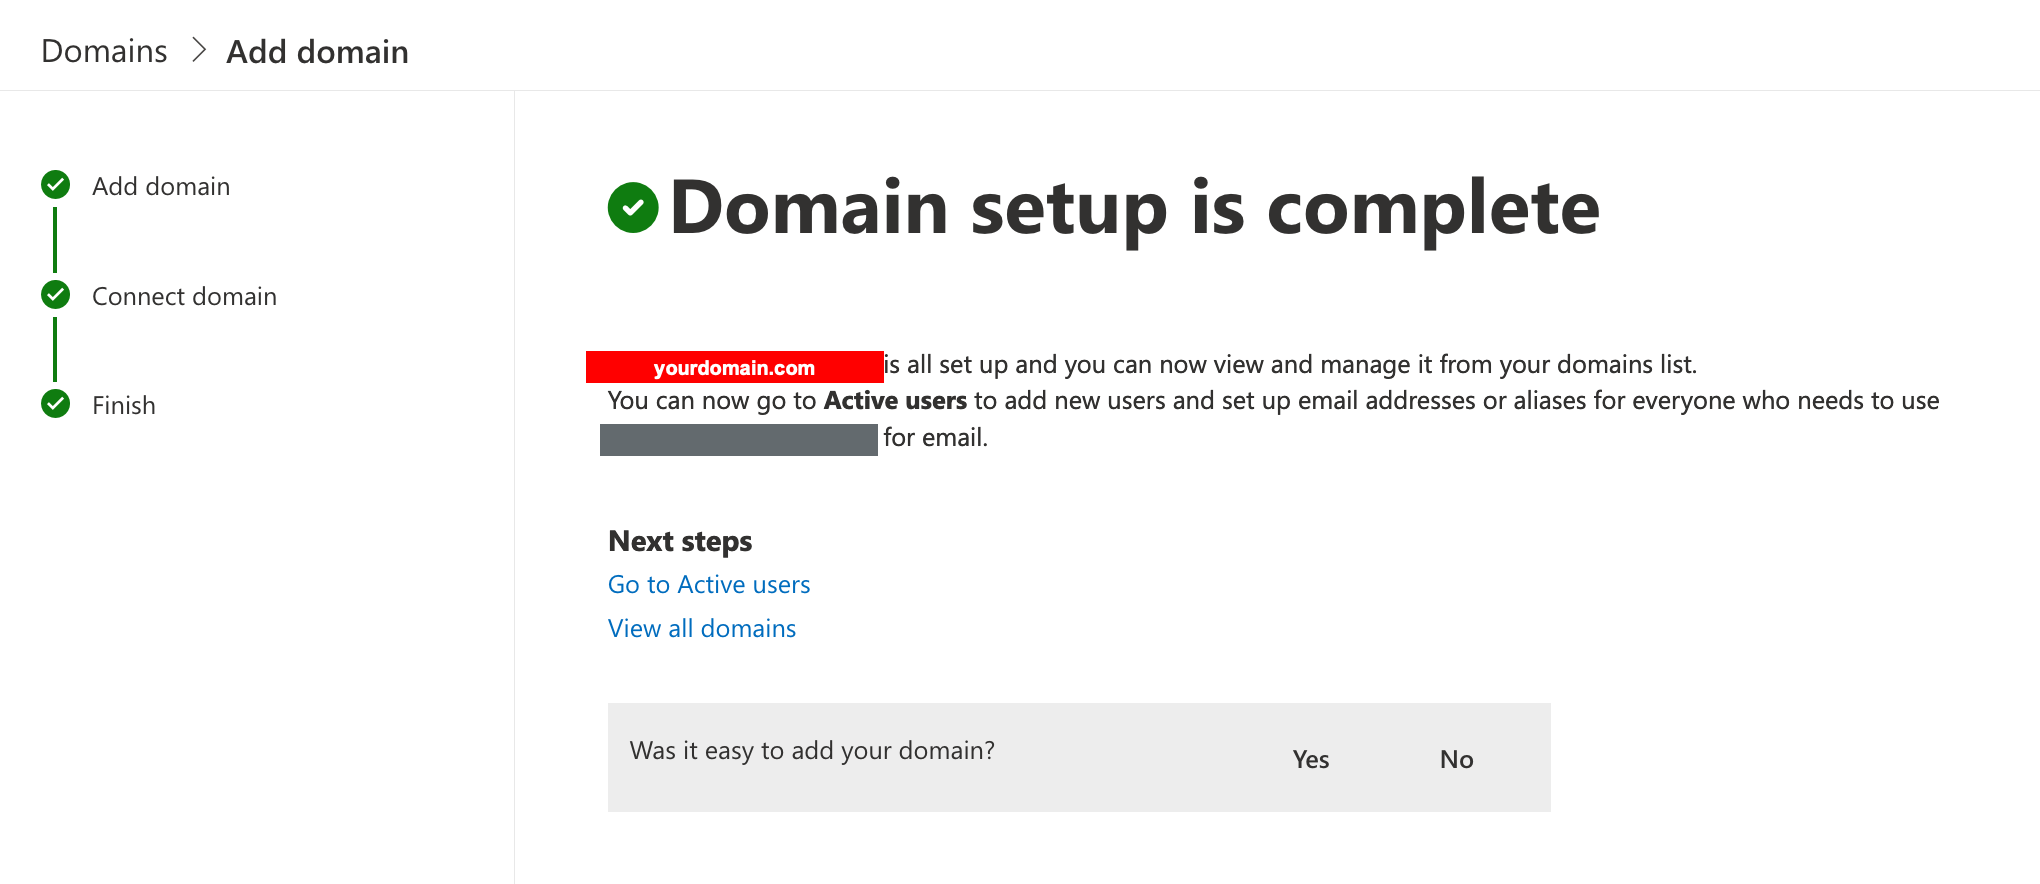The width and height of the screenshot is (2040, 884).
Task: Answer Yes to the feedback question
Action: (x=1310, y=760)
